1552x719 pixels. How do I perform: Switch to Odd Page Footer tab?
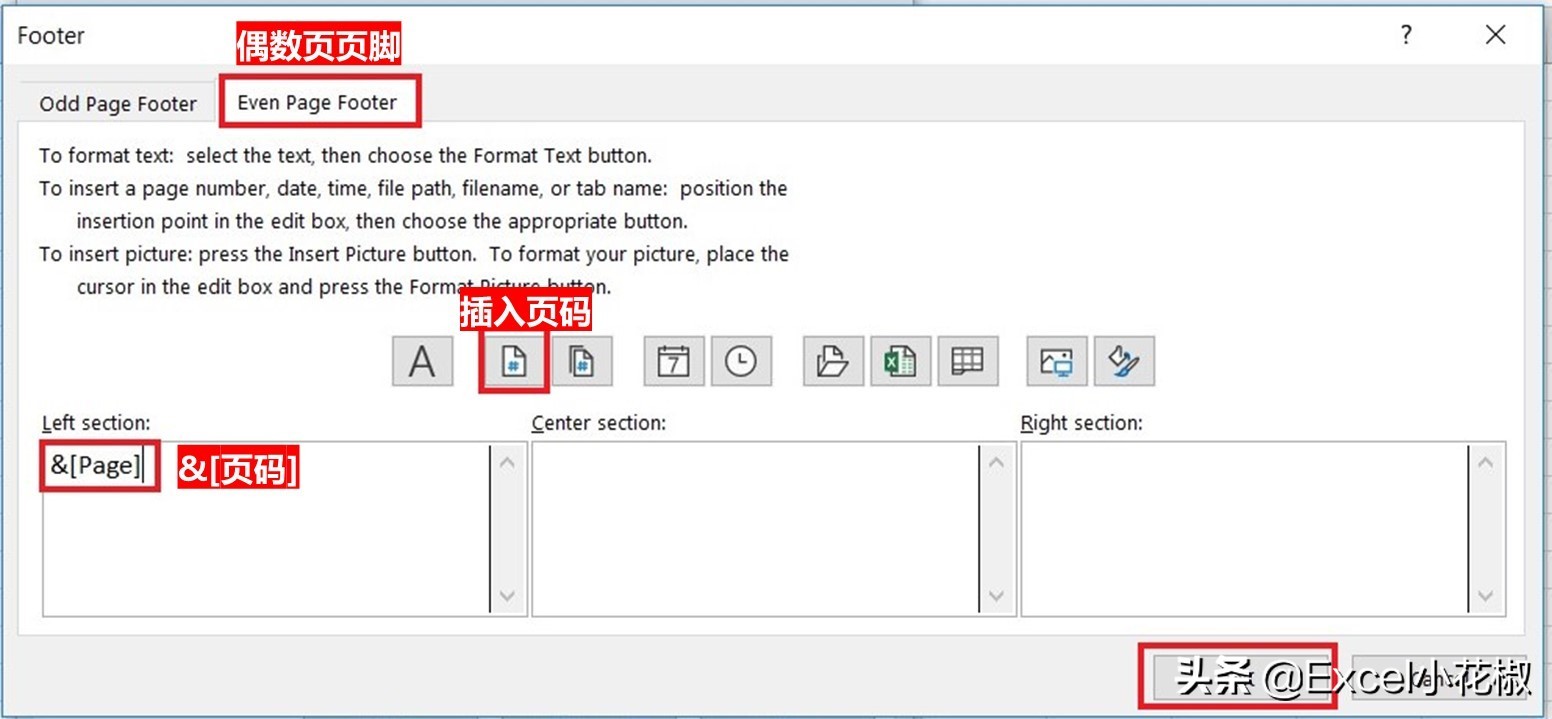118,104
